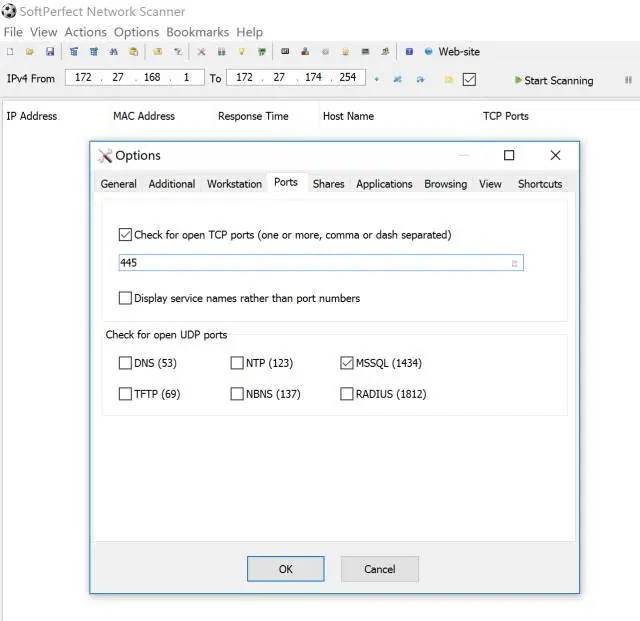The image size is (640, 621).
Task: Click the MAC Address column header
Action: click(144, 116)
